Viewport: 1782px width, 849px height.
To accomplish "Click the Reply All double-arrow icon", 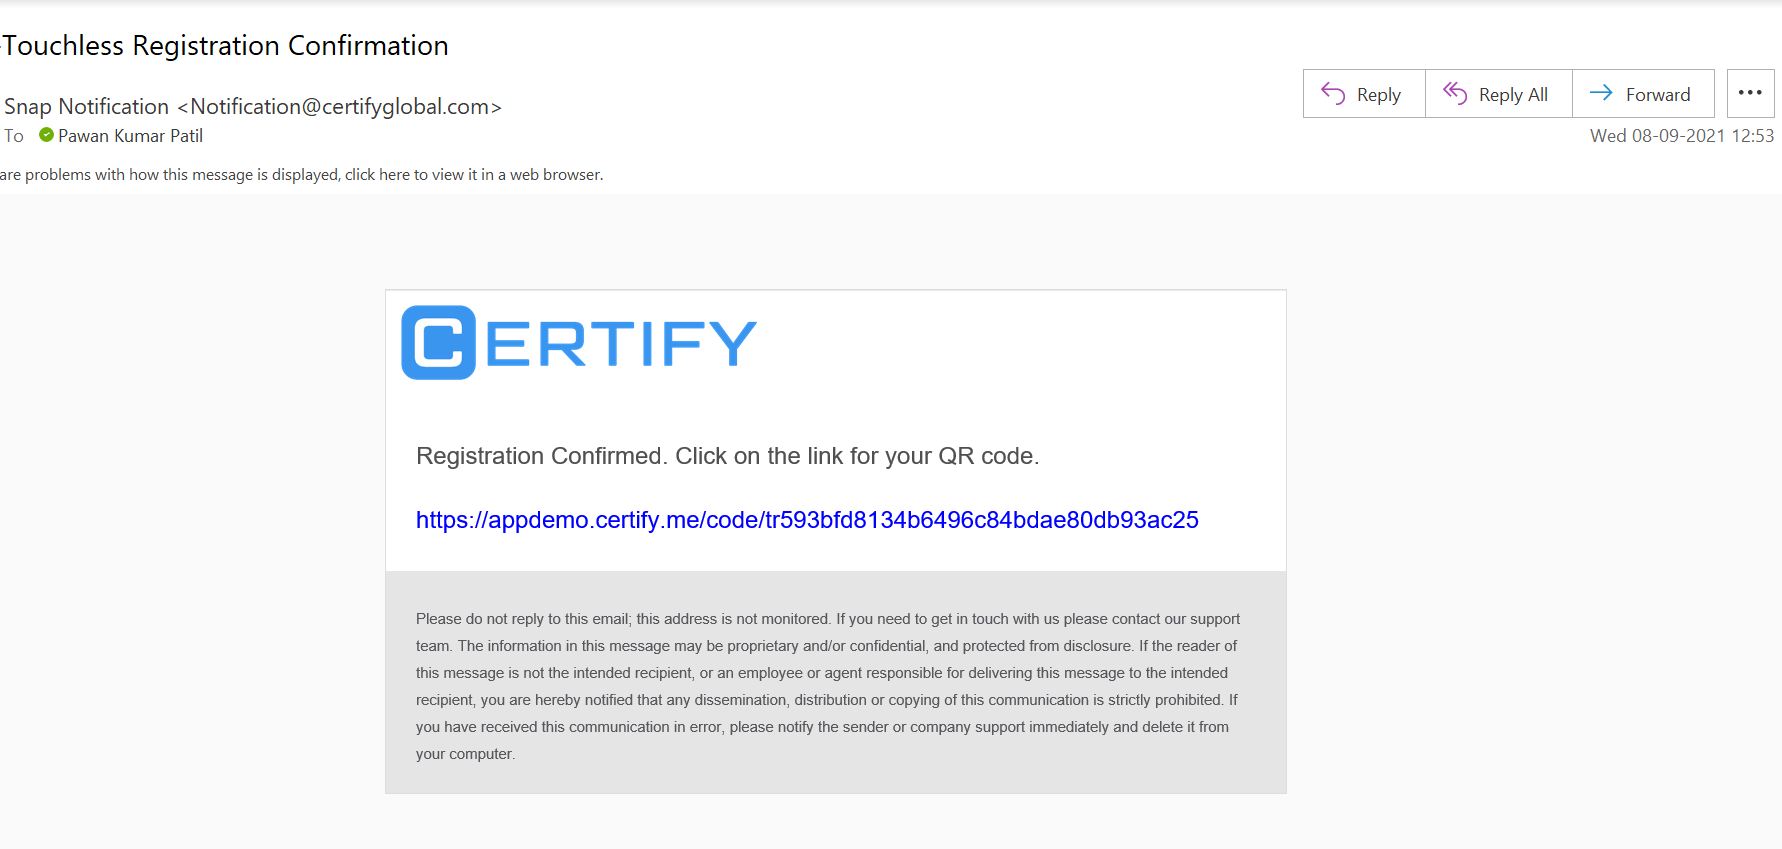I will (1455, 93).
